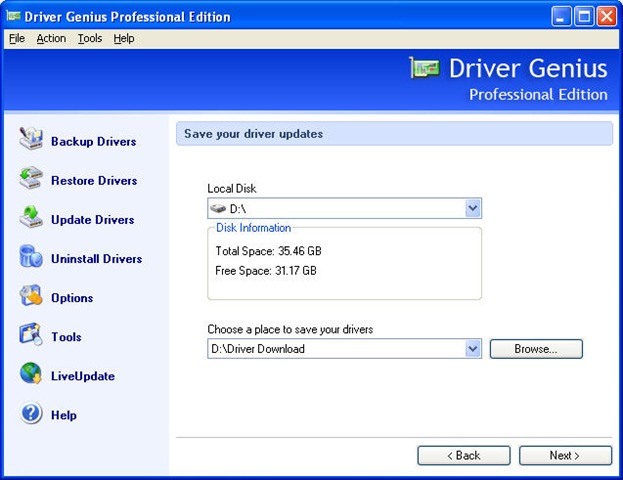The height and width of the screenshot is (480, 623).
Task: Click the Restore Drivers icon
Action: (x=31, y=178)
